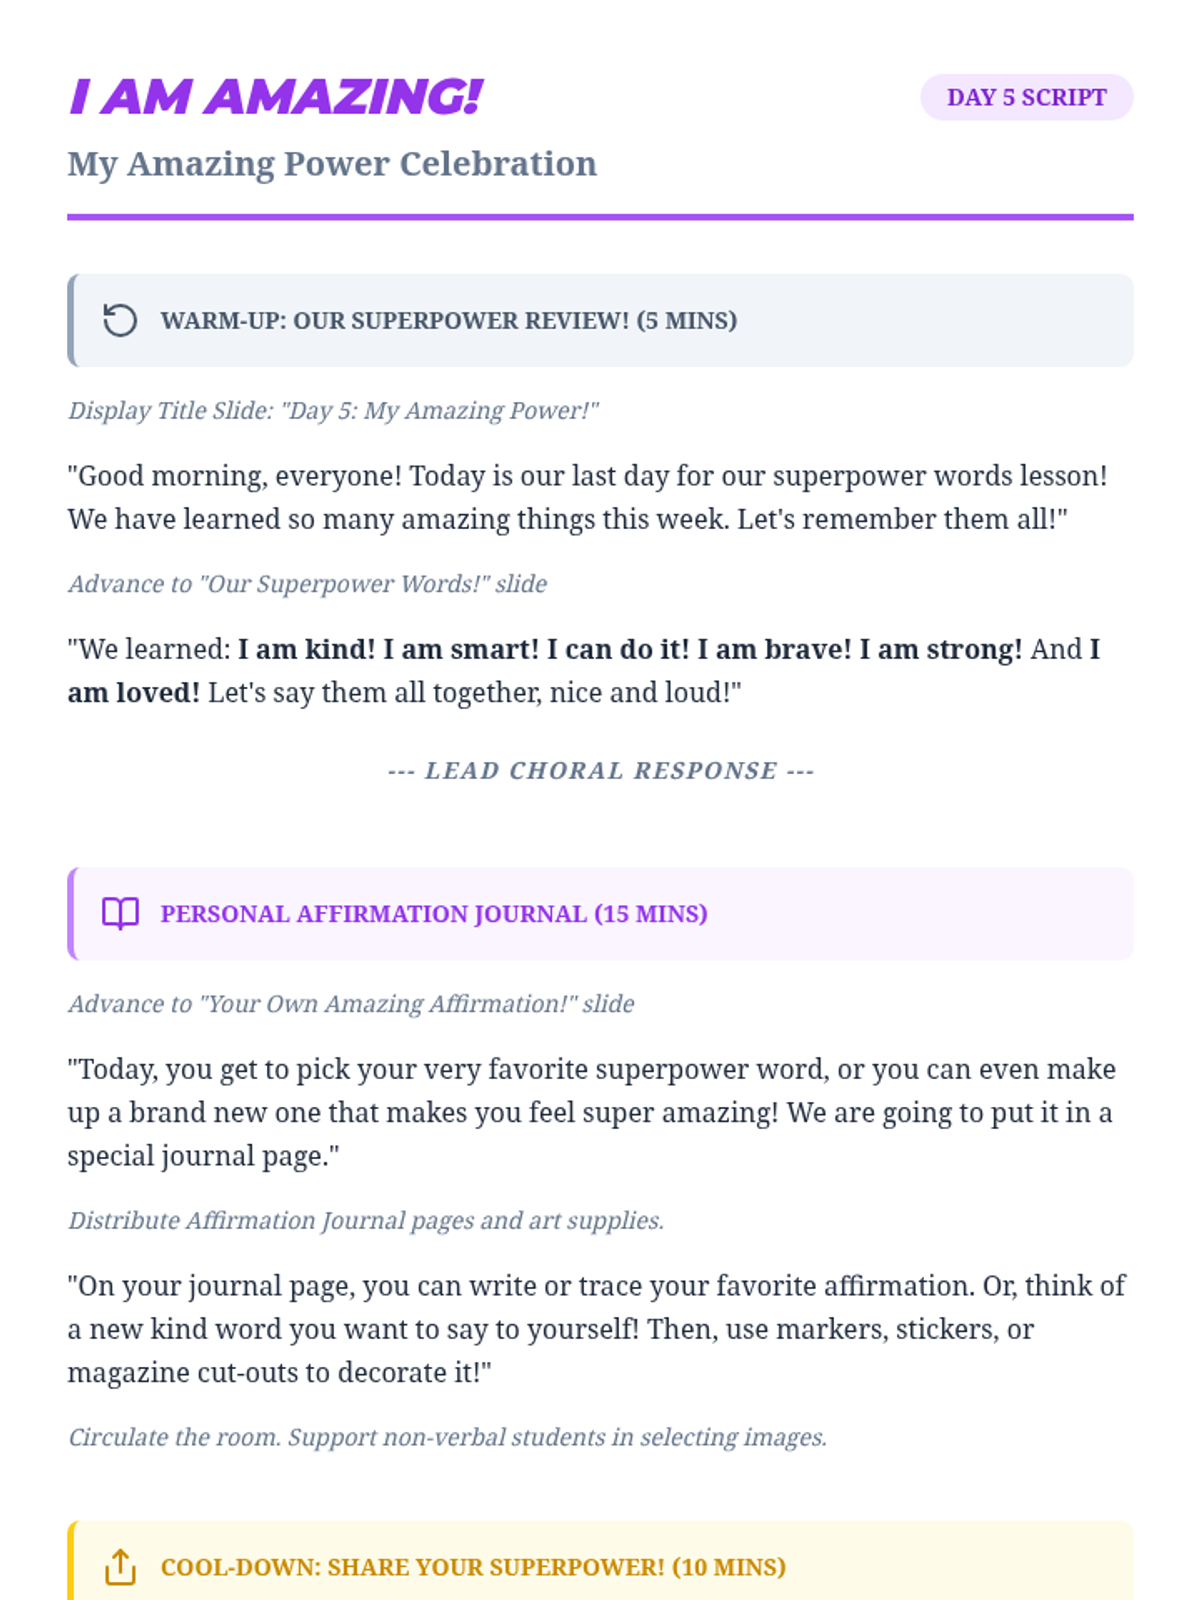Click the "Cool-Down: Share Your Superpower!" header
Viewport: 1200px width, 1600px height.
point(473,1567)
